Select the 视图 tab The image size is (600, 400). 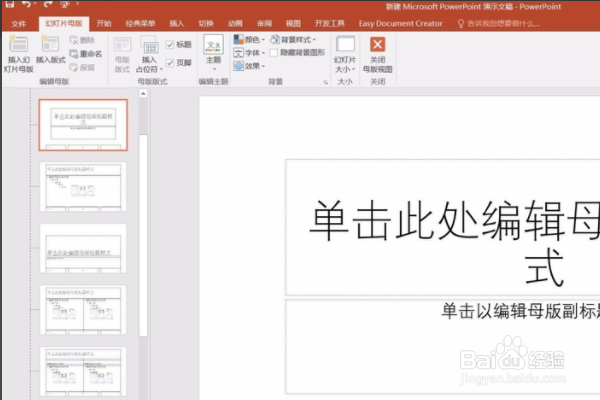[x=293, y=24]
